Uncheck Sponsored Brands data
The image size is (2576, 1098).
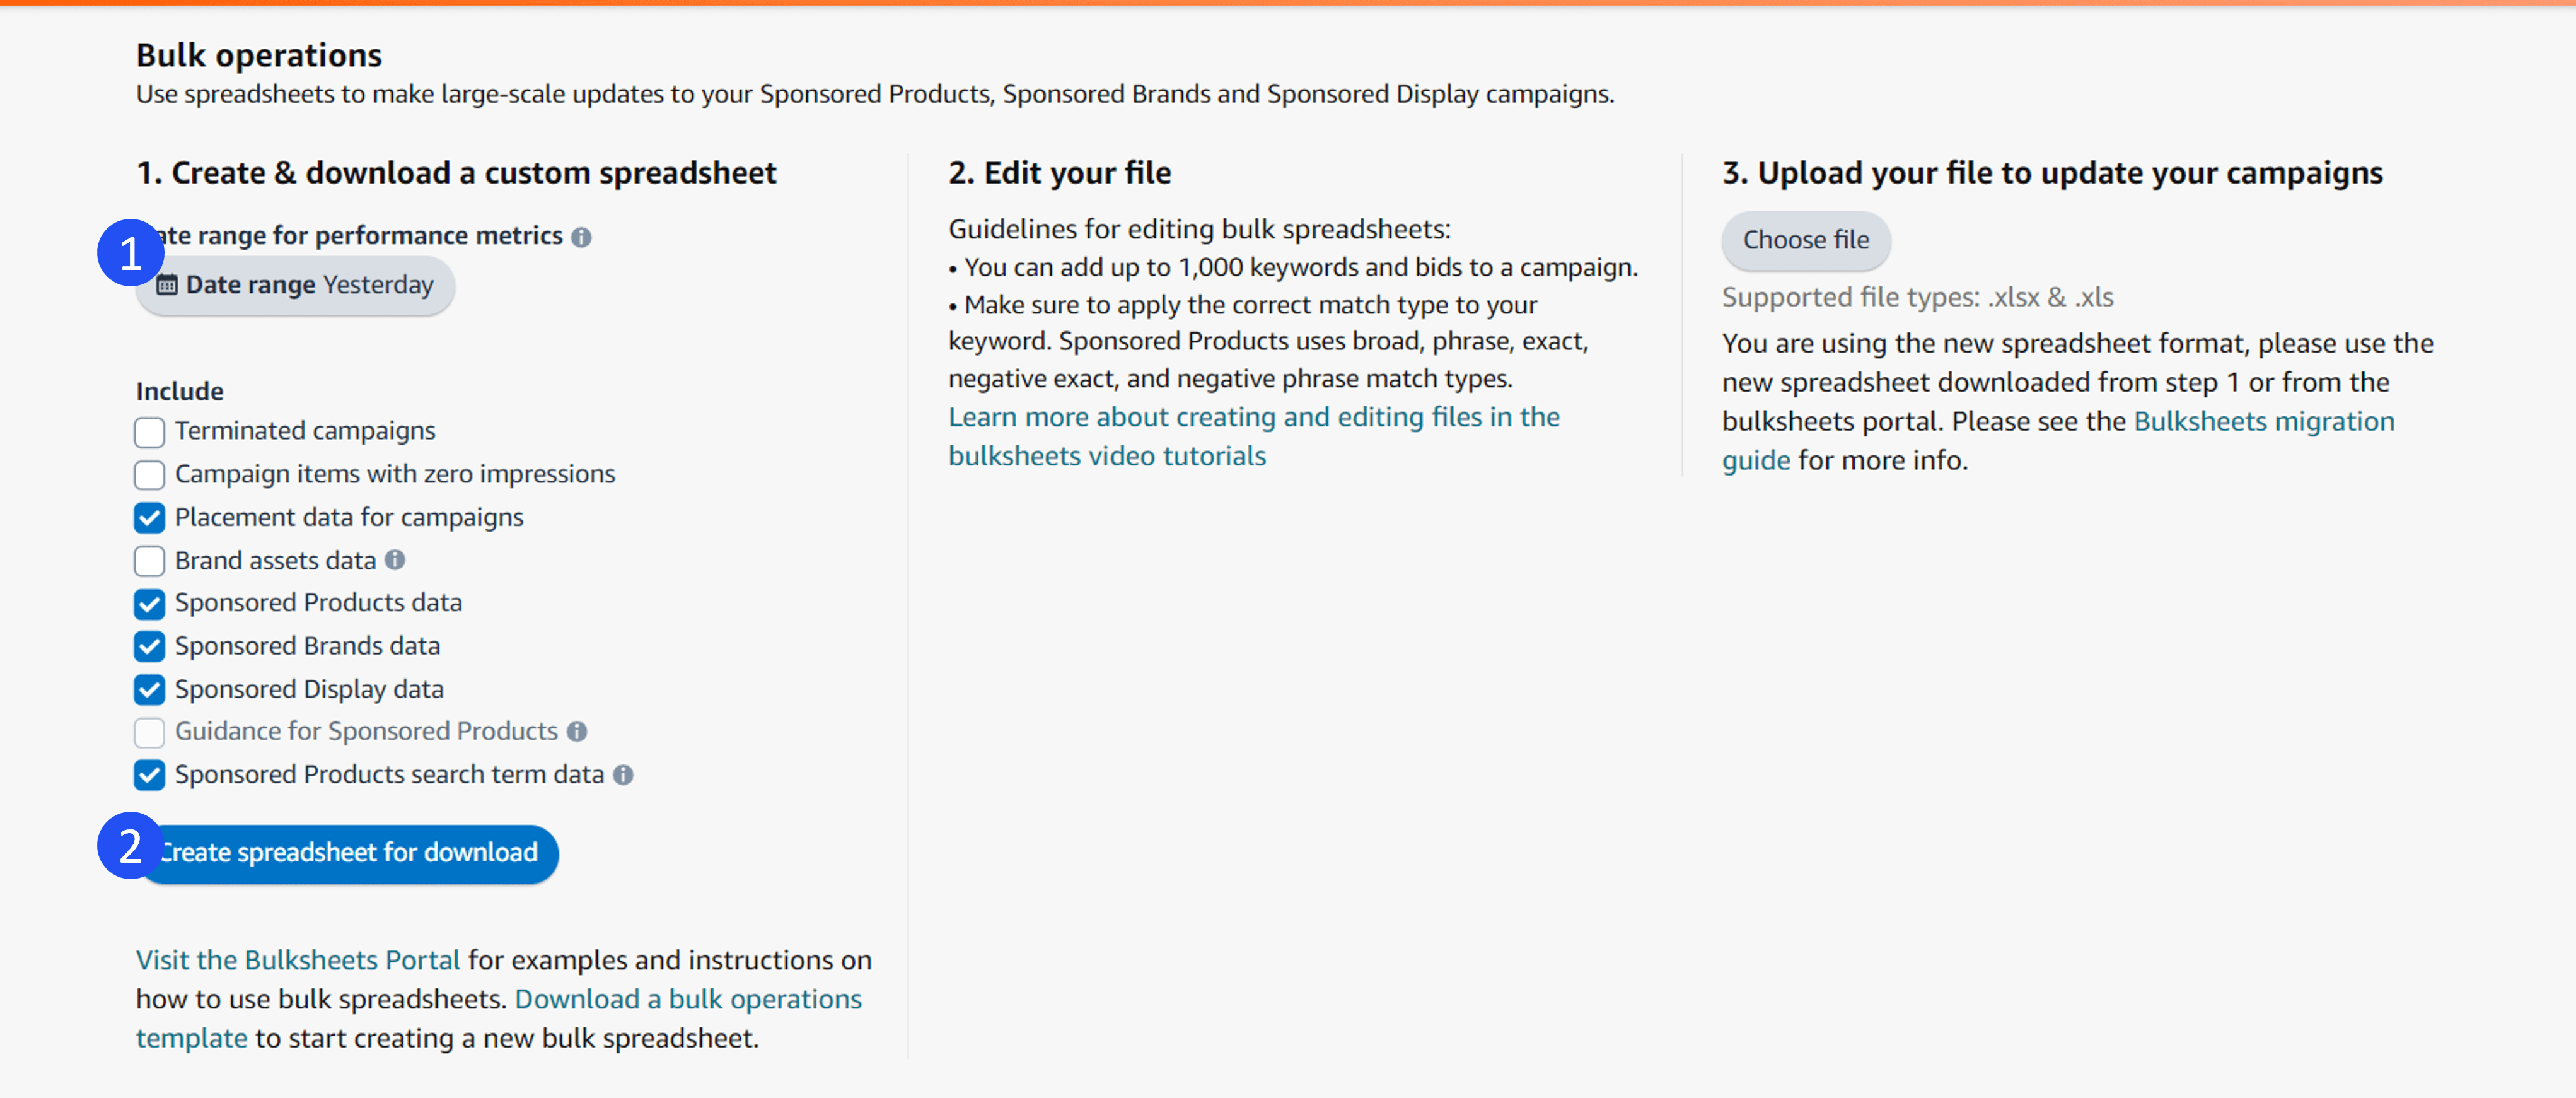[149, 647]
